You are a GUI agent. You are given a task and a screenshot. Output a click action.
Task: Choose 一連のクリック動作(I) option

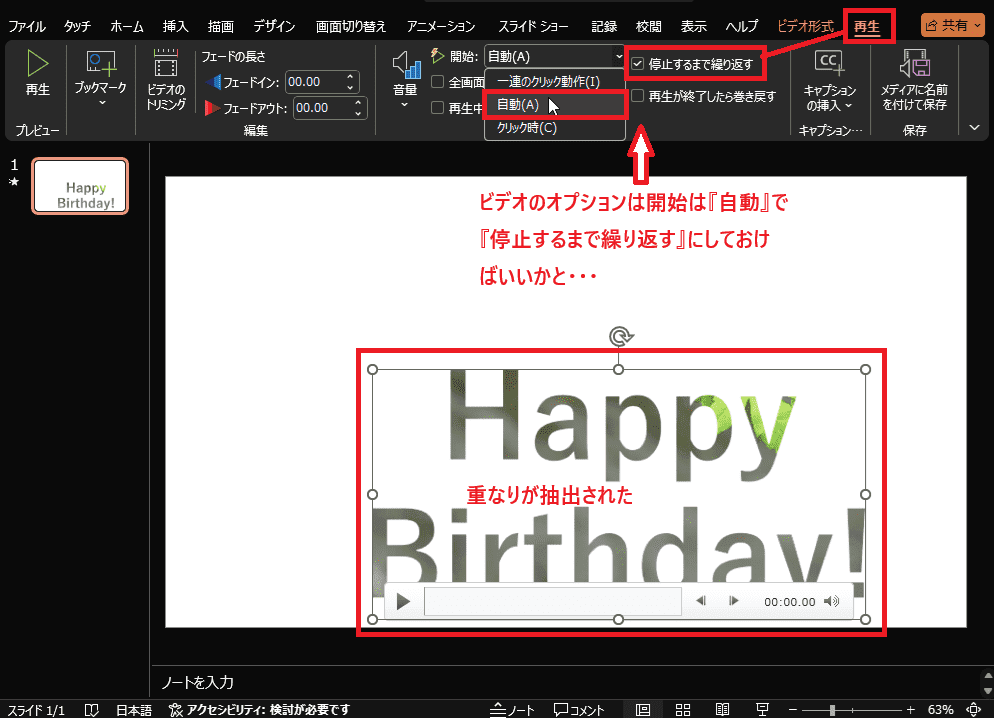tap(548, 81)
